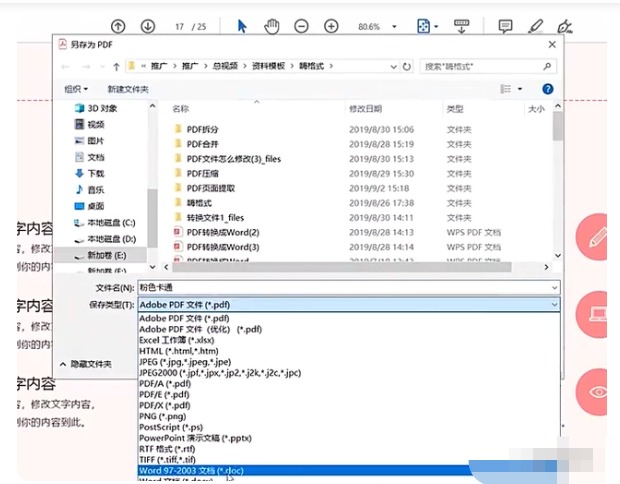Click the save type combo box
The image size is (620, 484).
pos(349,304)
